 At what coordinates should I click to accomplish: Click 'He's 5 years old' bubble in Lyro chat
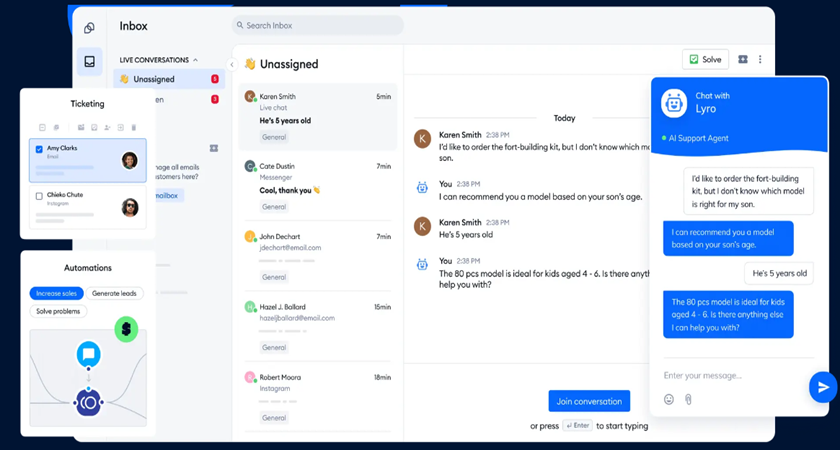coord(779,273)
